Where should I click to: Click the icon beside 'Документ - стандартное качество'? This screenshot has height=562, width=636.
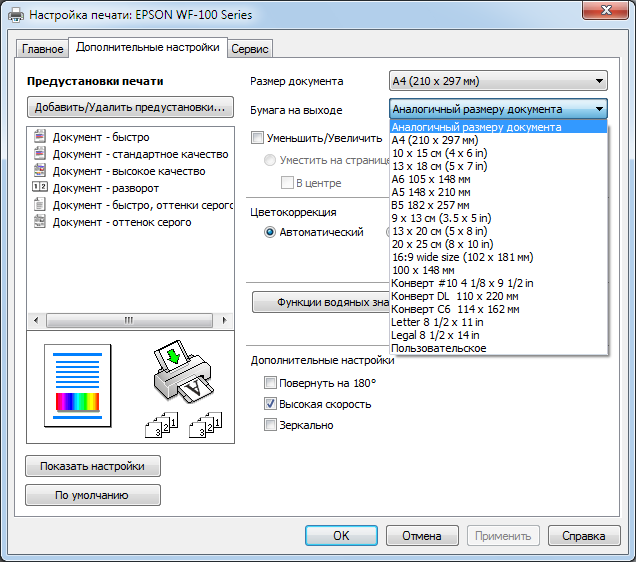[x=40, y=154]
